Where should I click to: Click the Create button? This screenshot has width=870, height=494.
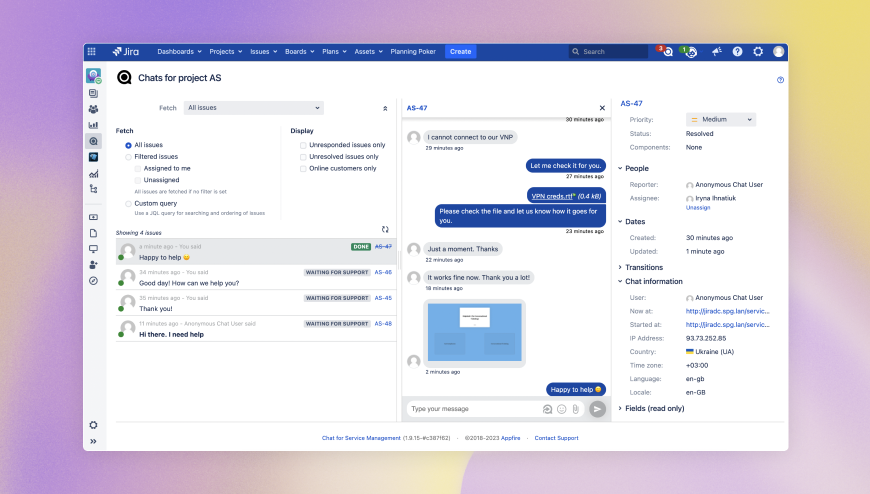[x=461, y=52]
